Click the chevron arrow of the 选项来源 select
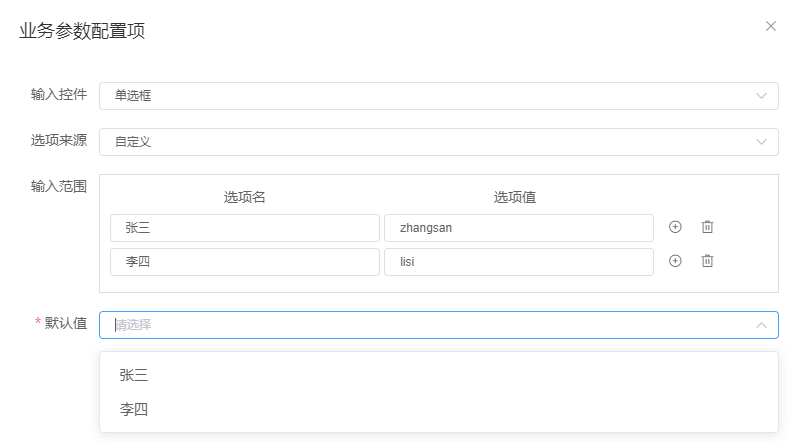The width and height of the screenshot is (798, 443). point(761,142)
